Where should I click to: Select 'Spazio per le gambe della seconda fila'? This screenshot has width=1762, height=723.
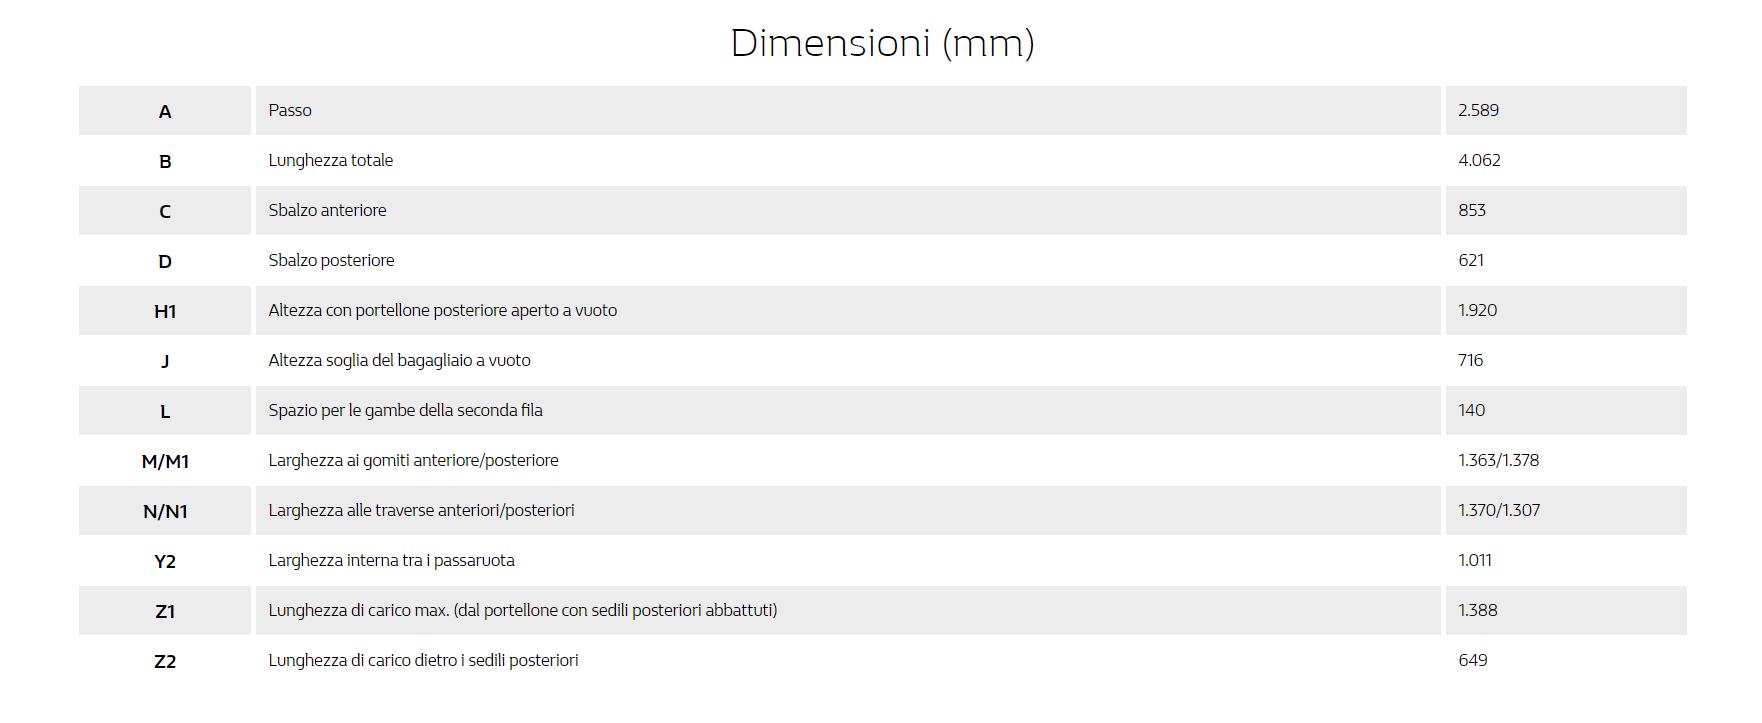405,411
